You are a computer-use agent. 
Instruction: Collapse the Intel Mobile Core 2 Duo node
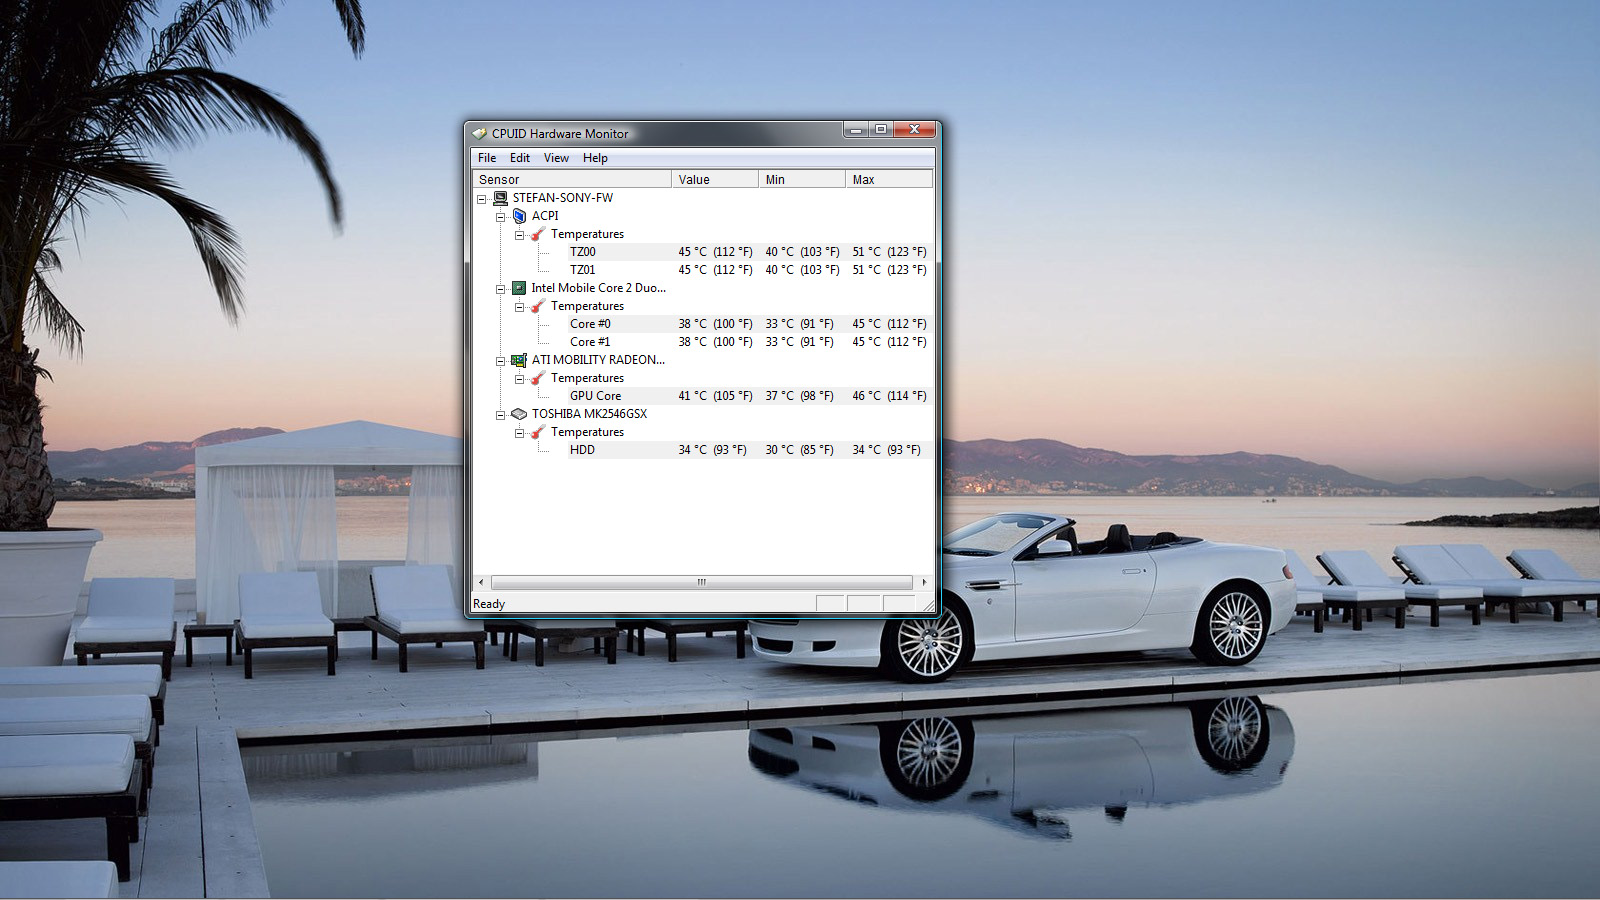[x=501, y=289]
